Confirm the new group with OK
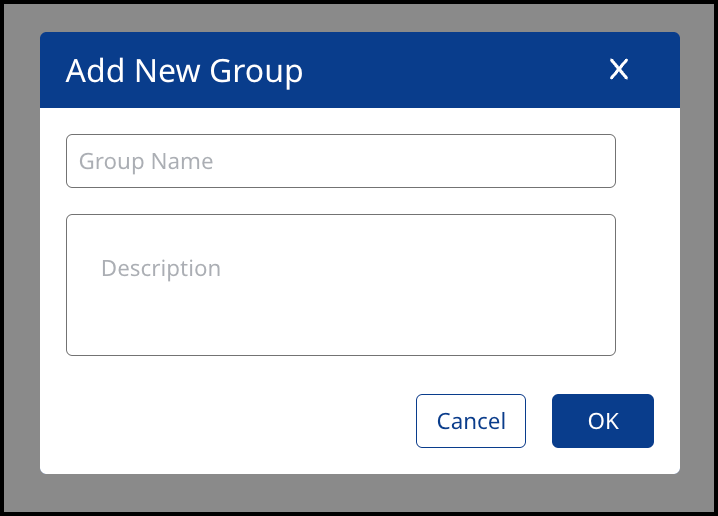This screenshot has height=516, width=718. (603, 421)
